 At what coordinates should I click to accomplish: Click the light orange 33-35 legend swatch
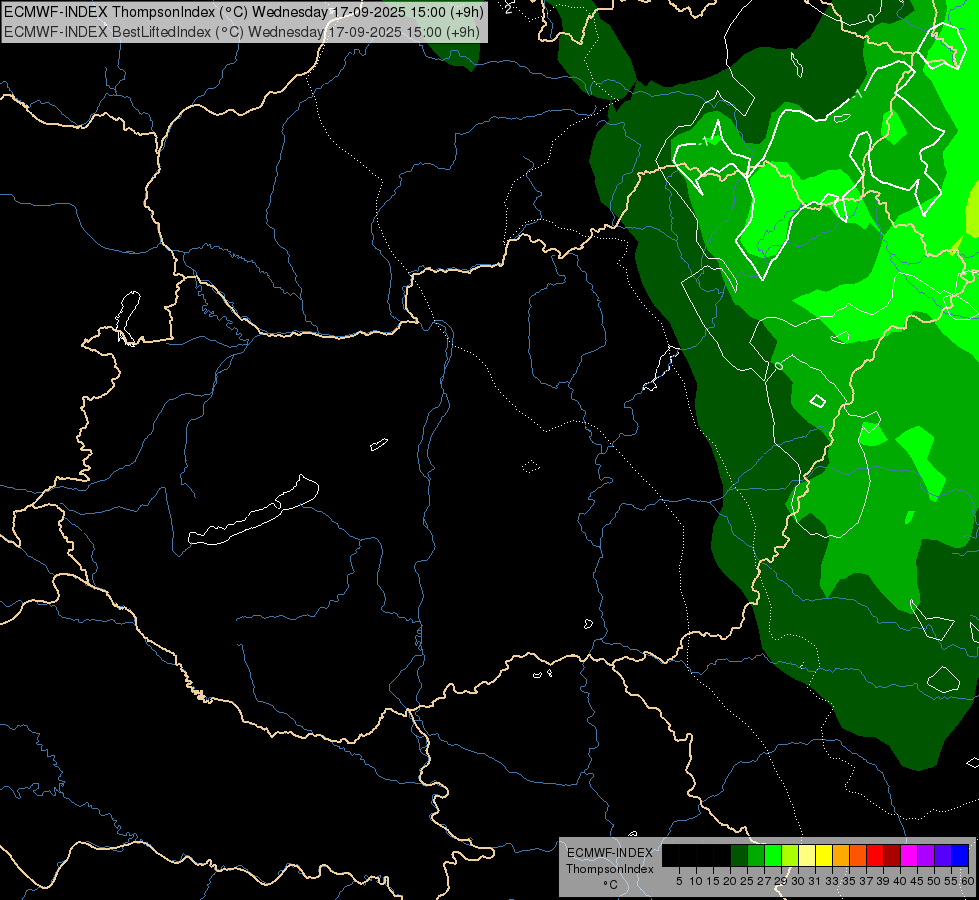tap(841, 855)
